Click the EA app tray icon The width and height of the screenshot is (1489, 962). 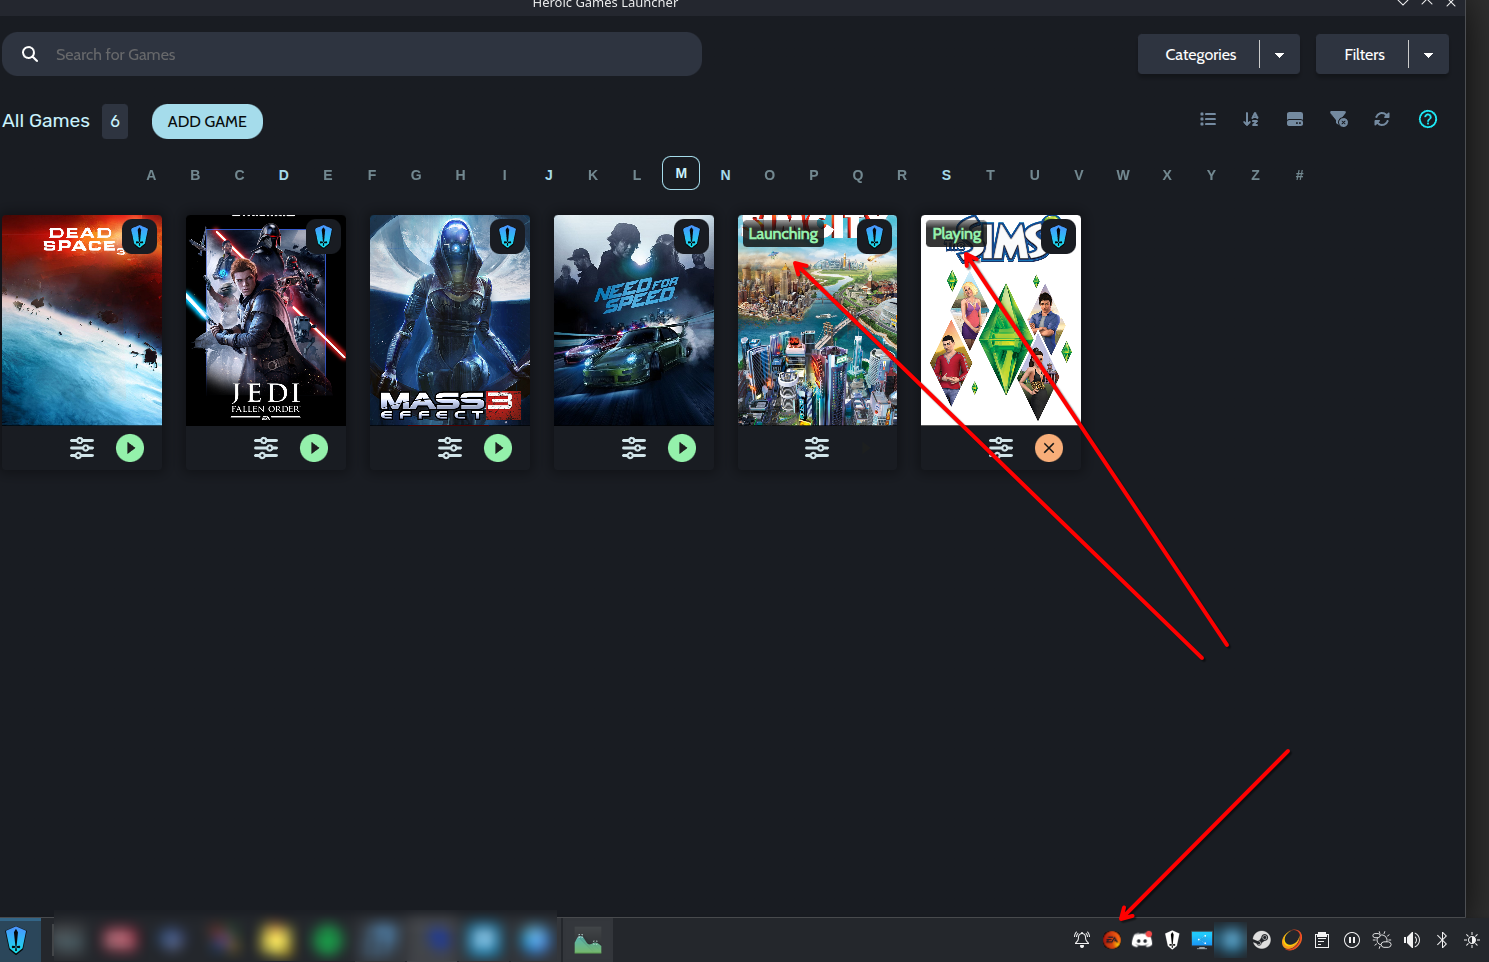tap(1112, 940)
